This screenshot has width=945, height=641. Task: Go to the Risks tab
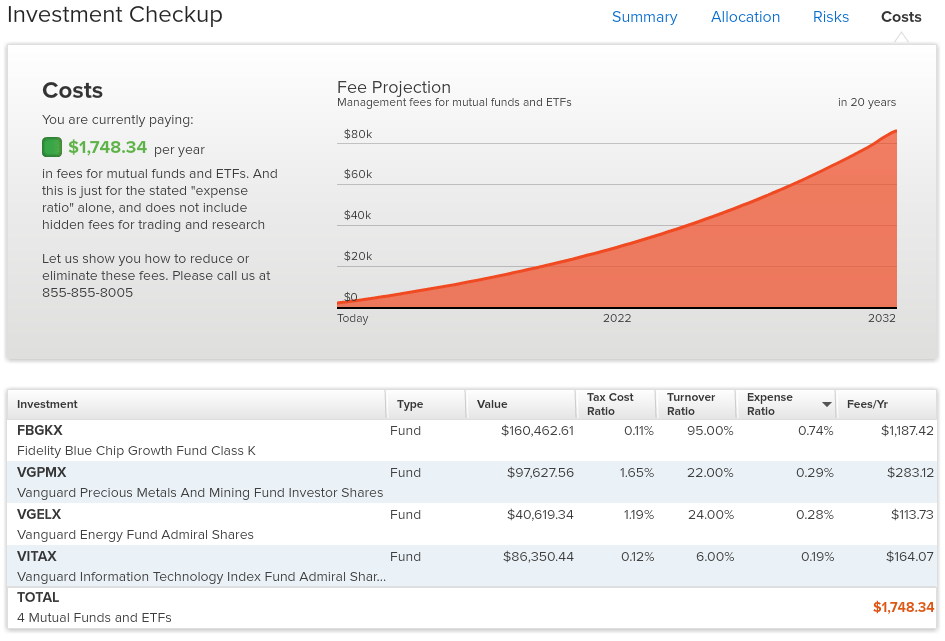pyautogui.click(x=830, y=17)
